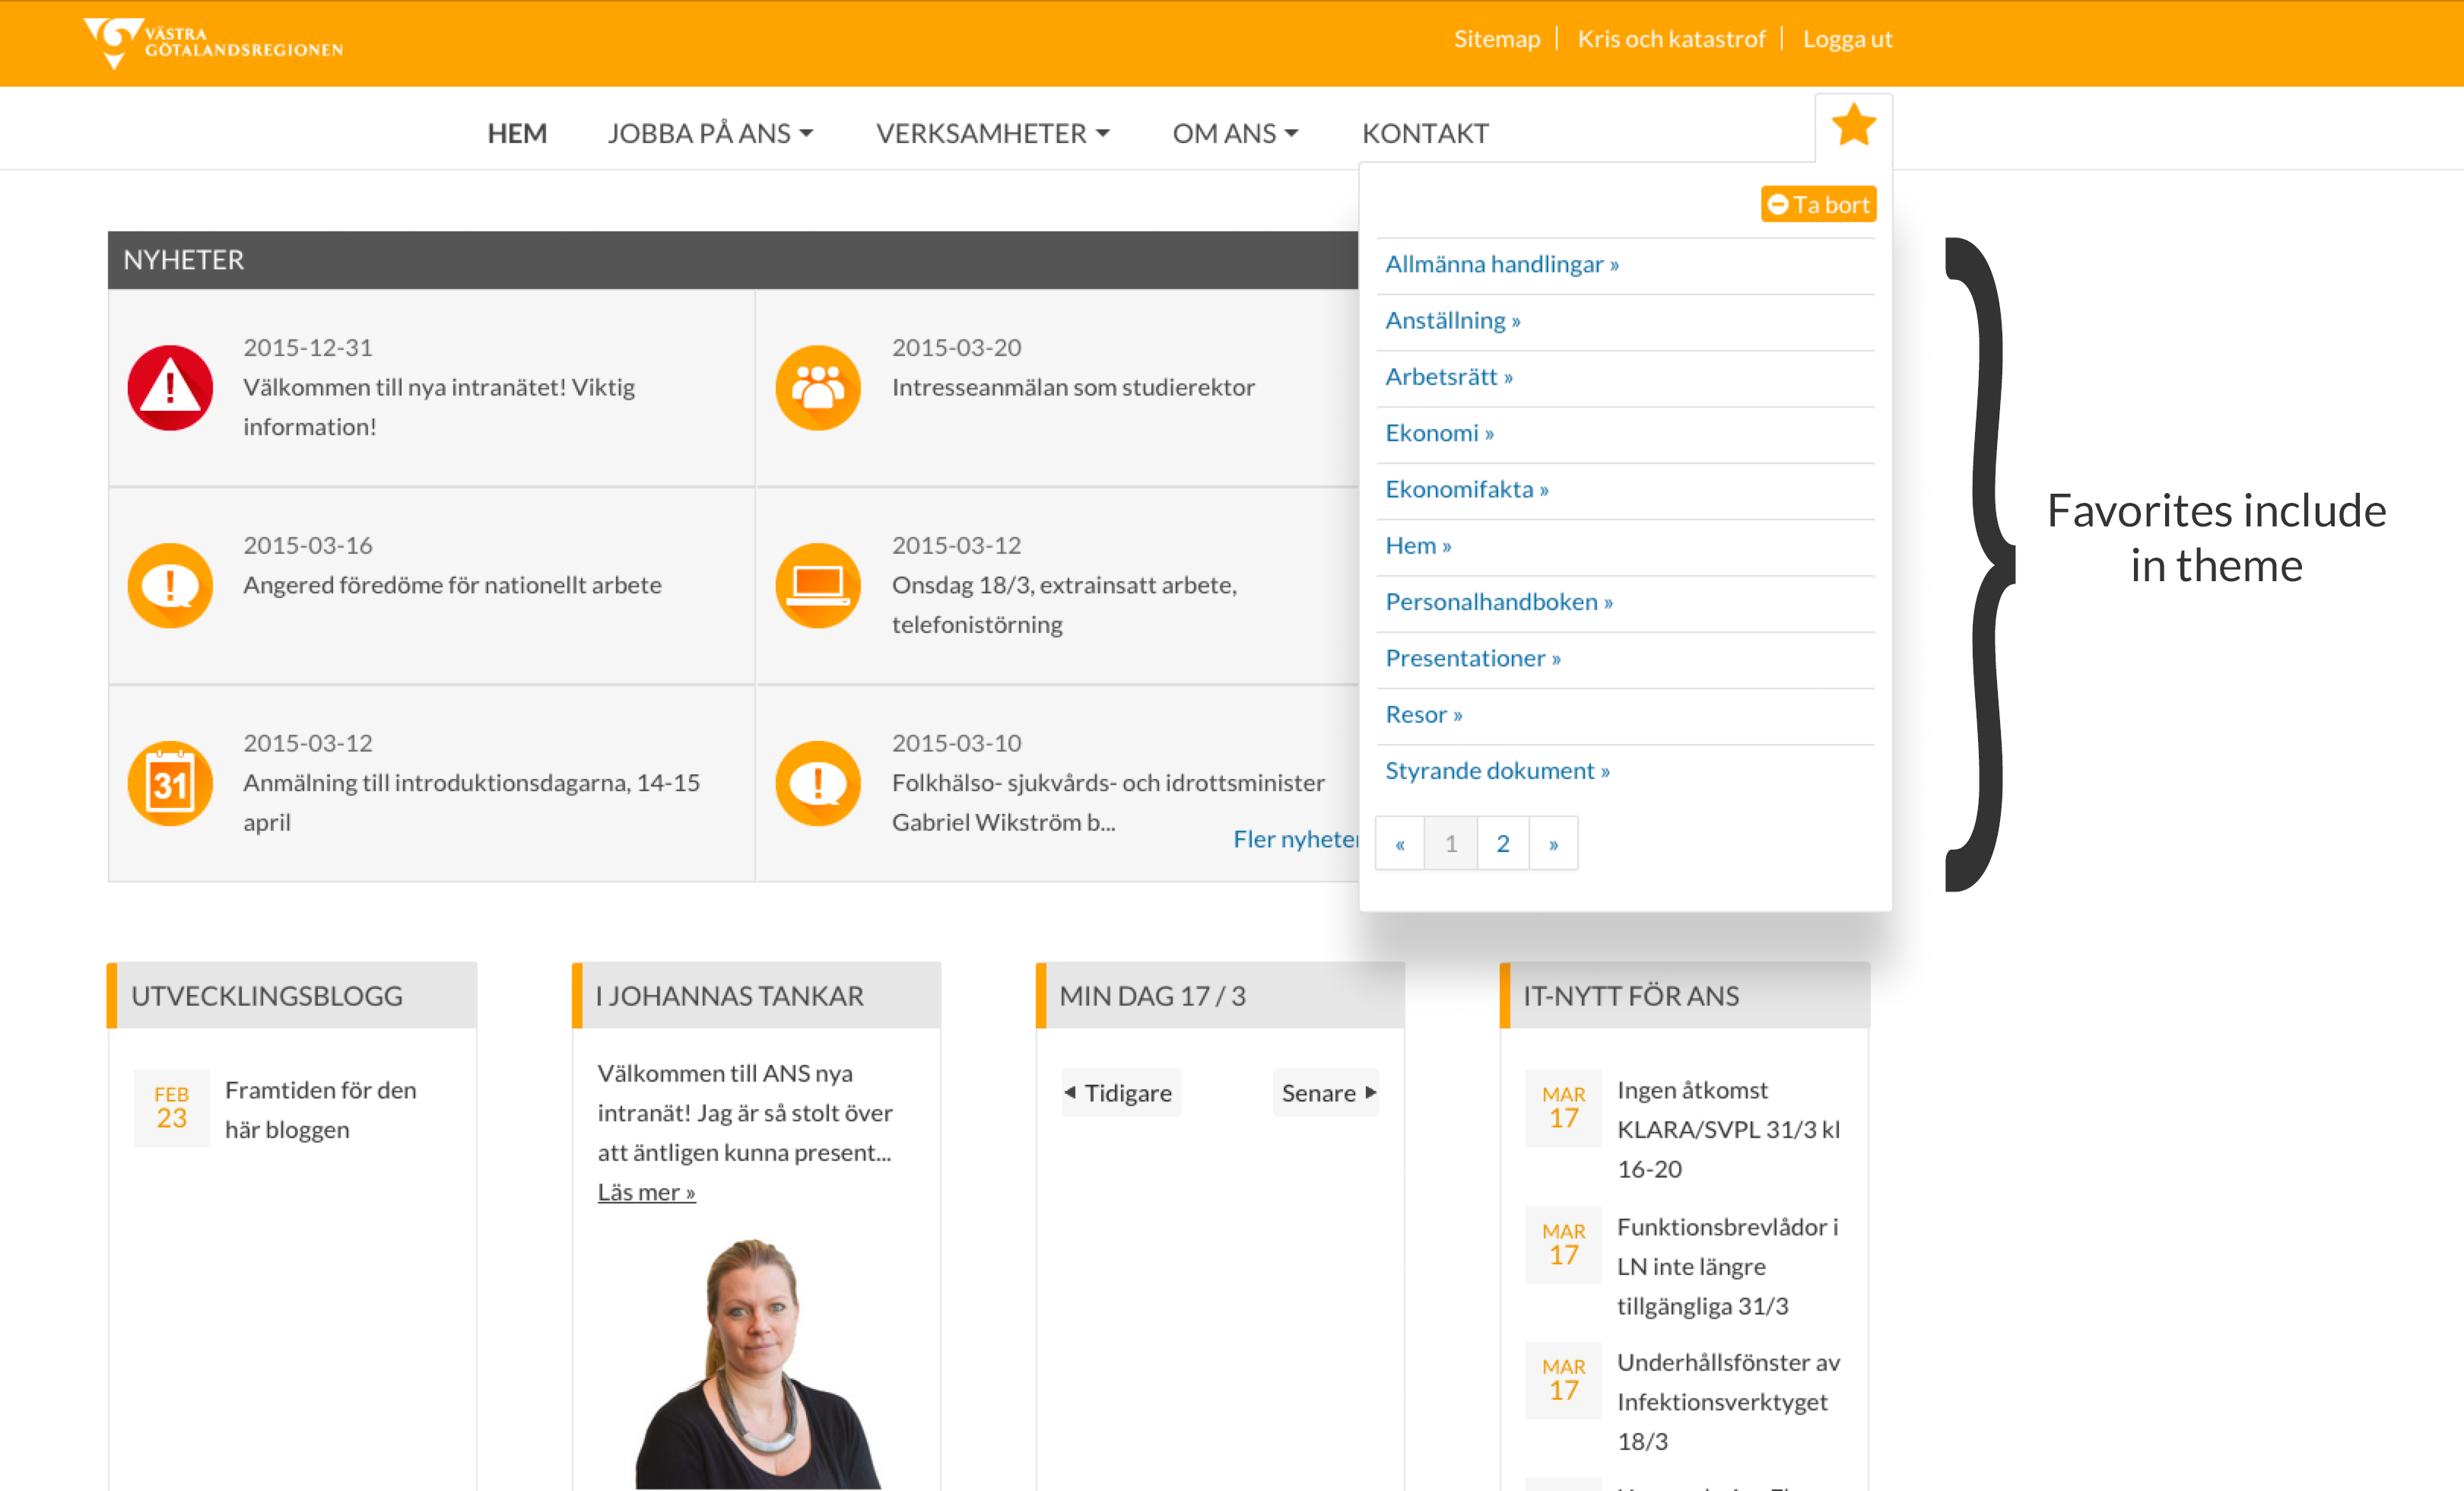Go to favorites page 2
The image size is (2464, 1491).
click(1502, 843)
